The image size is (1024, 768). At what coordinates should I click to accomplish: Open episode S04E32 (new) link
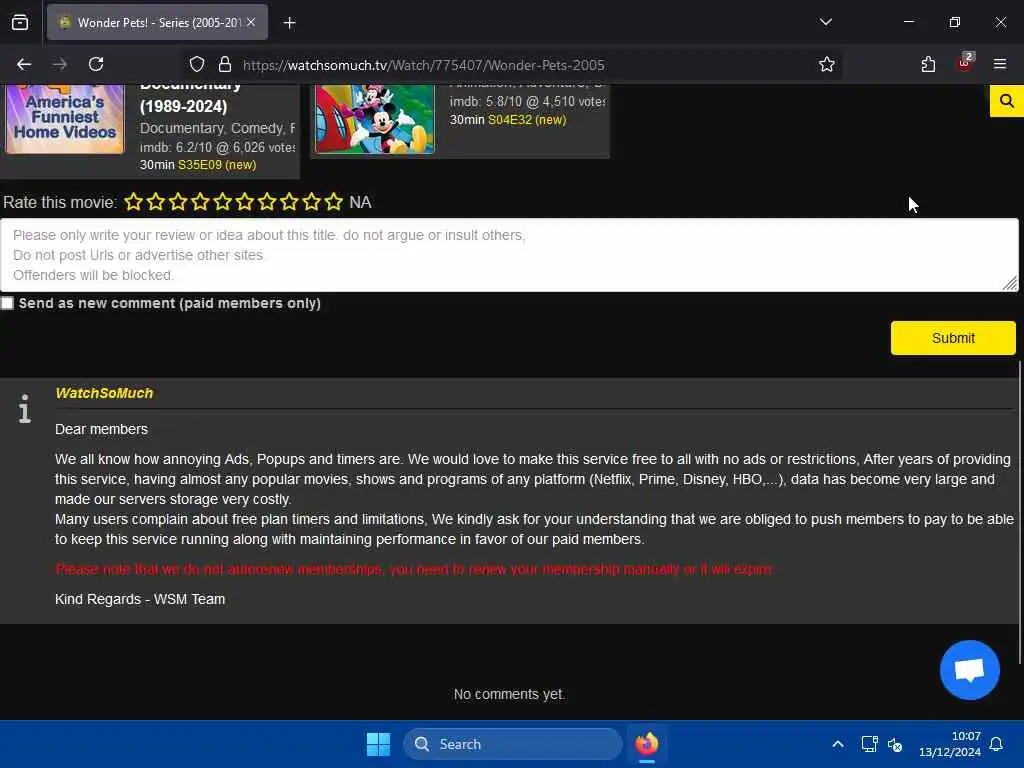(527, 120)
